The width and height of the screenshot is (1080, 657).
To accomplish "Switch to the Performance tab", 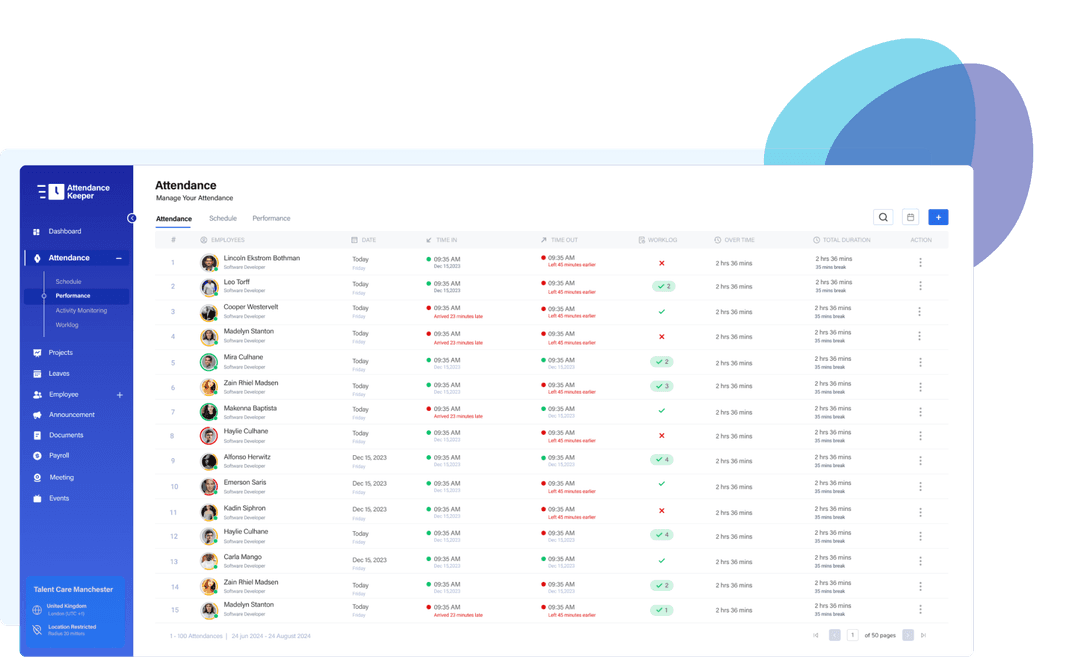I will coord(271,218).
